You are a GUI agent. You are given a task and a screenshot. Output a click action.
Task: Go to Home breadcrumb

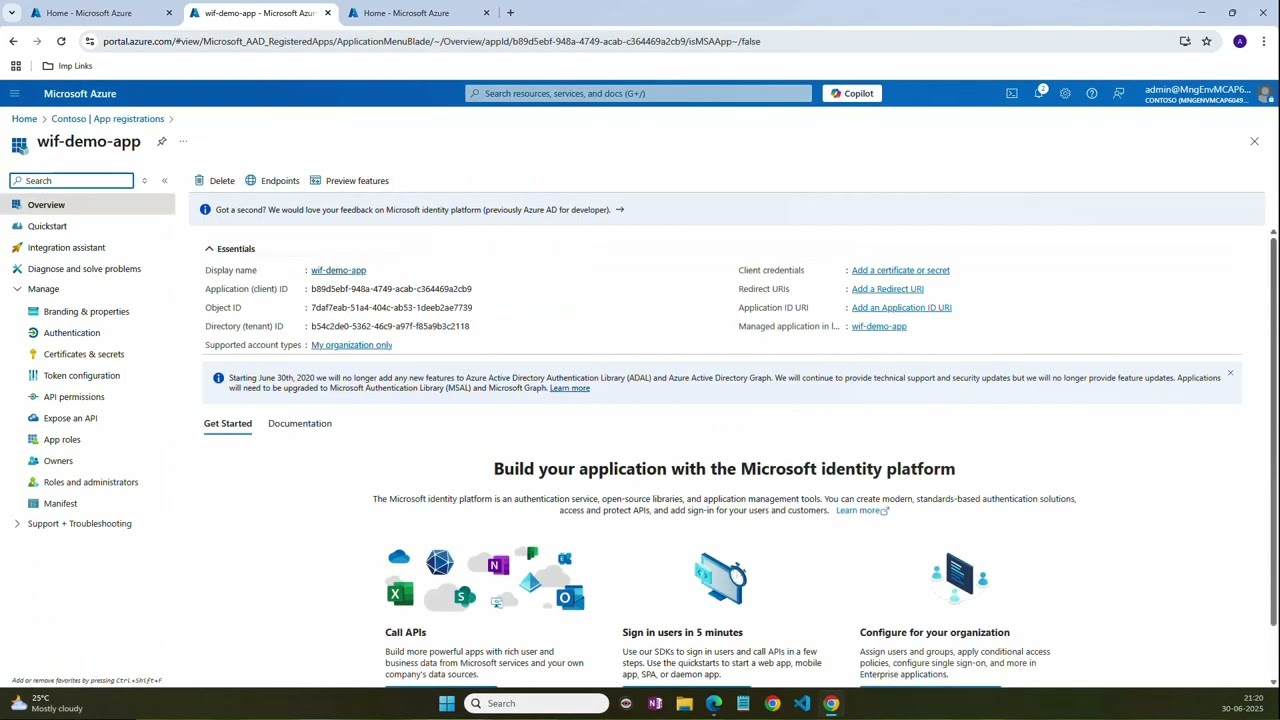[x=24, y=119]
